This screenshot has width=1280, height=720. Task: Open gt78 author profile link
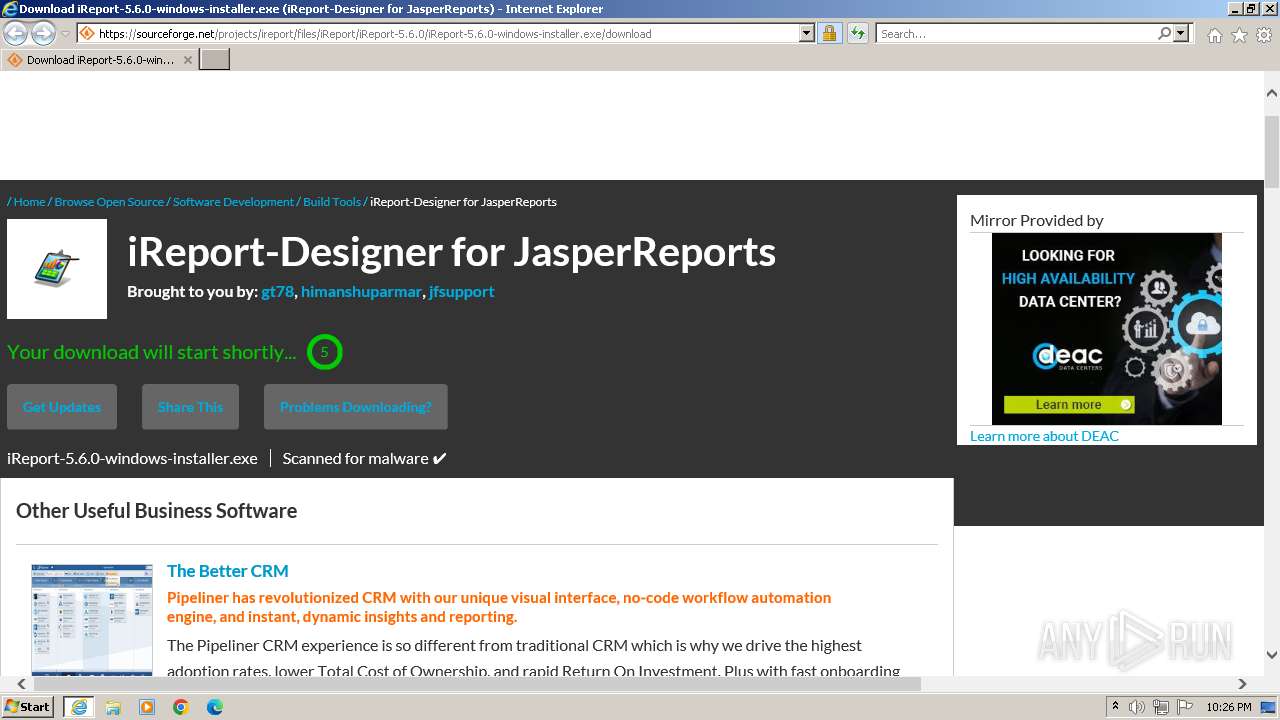277,291
